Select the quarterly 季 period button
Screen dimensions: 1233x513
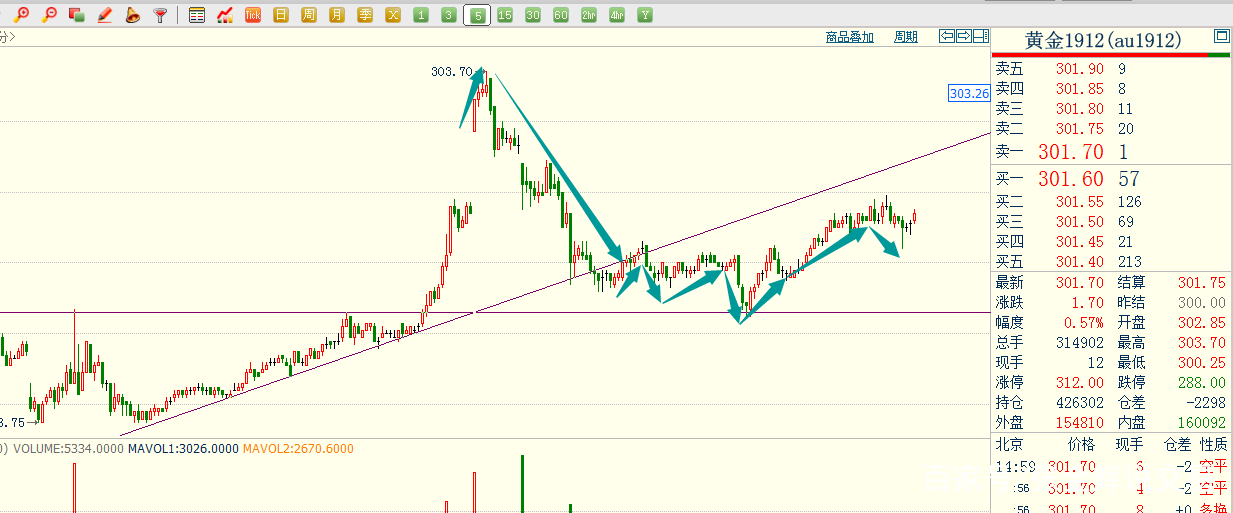[365, 15]
